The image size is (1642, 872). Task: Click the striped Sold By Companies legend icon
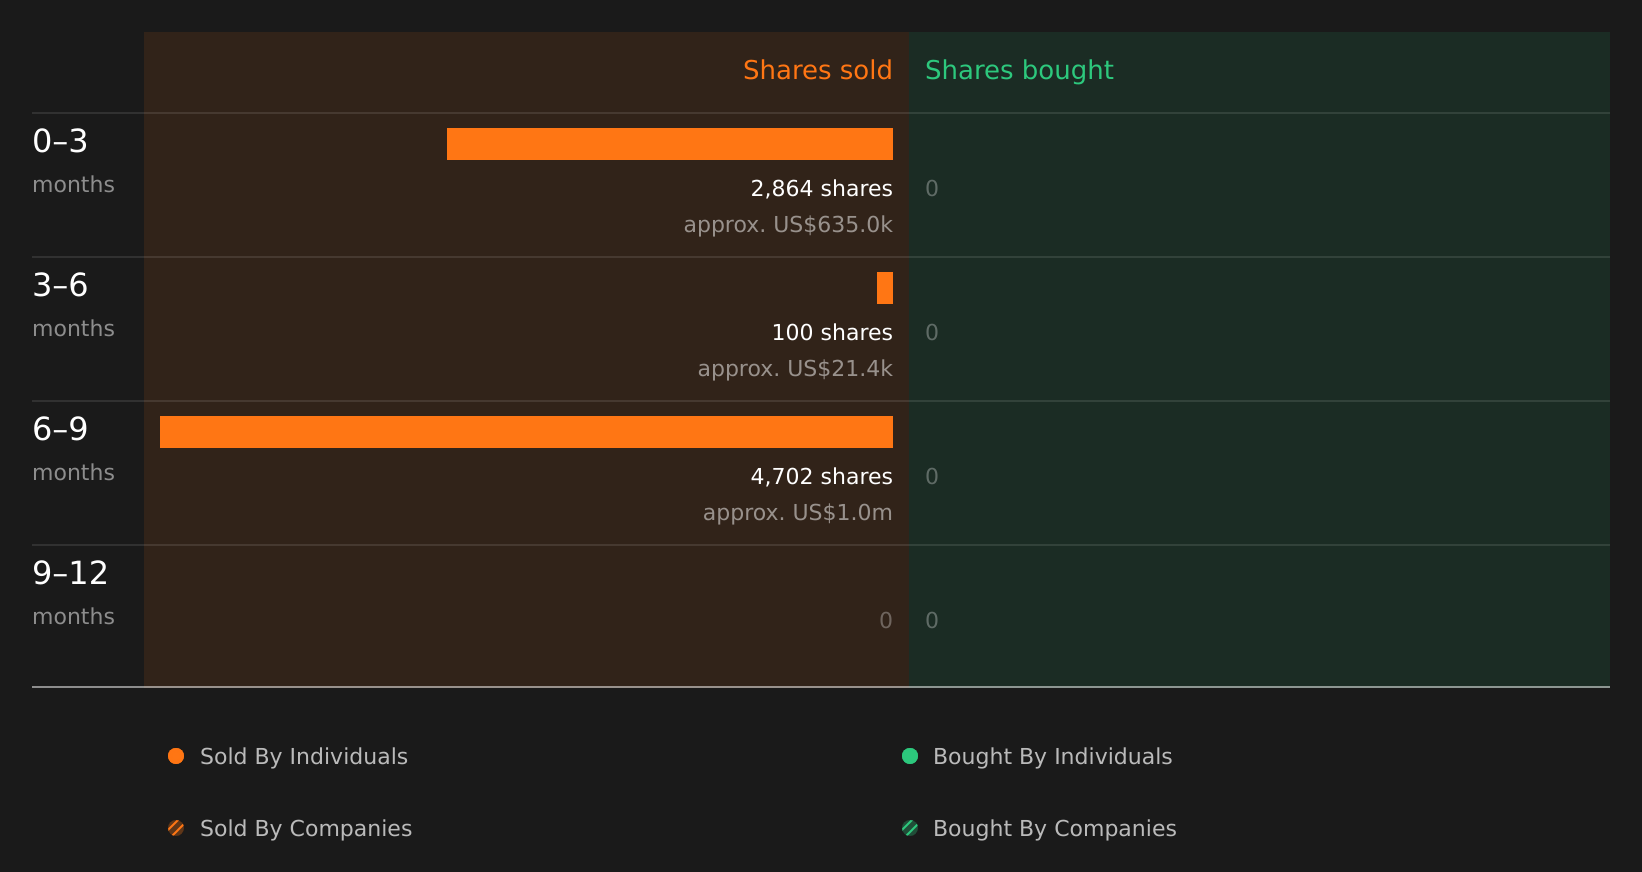point(176,828)
